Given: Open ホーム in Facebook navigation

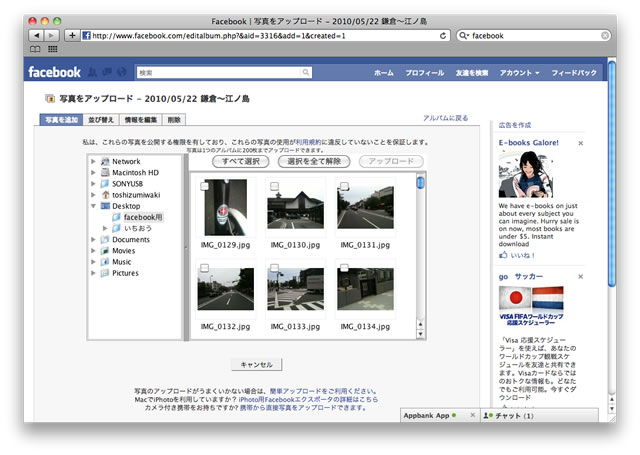Looking at the screenshot, I should [384, 73].
